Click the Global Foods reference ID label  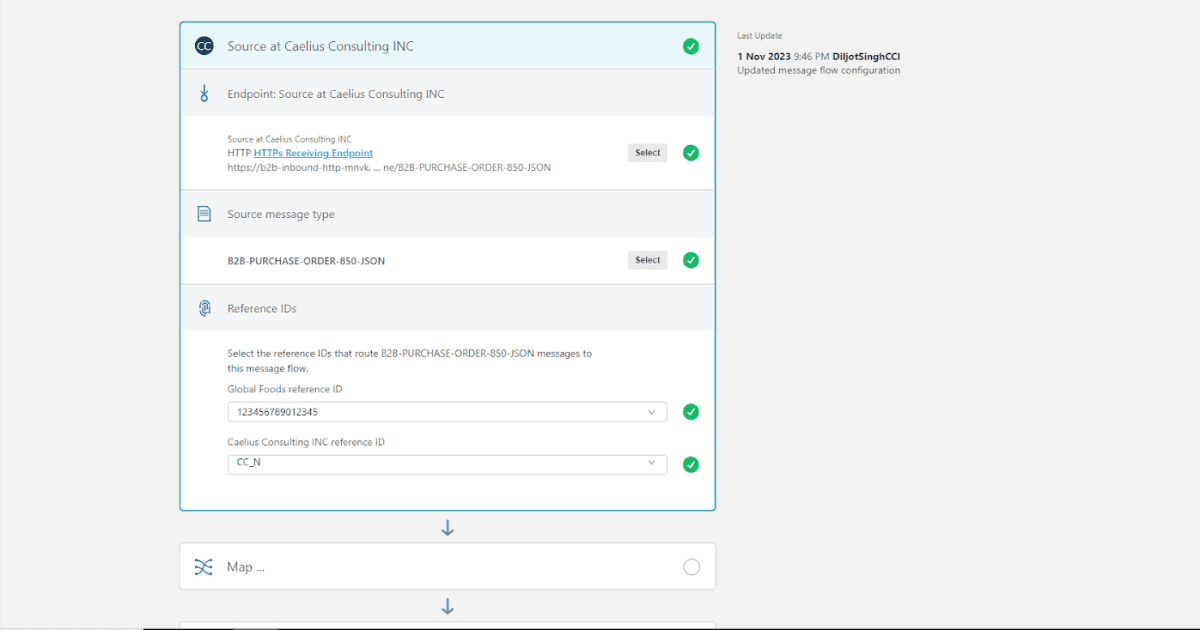point(286,389)
